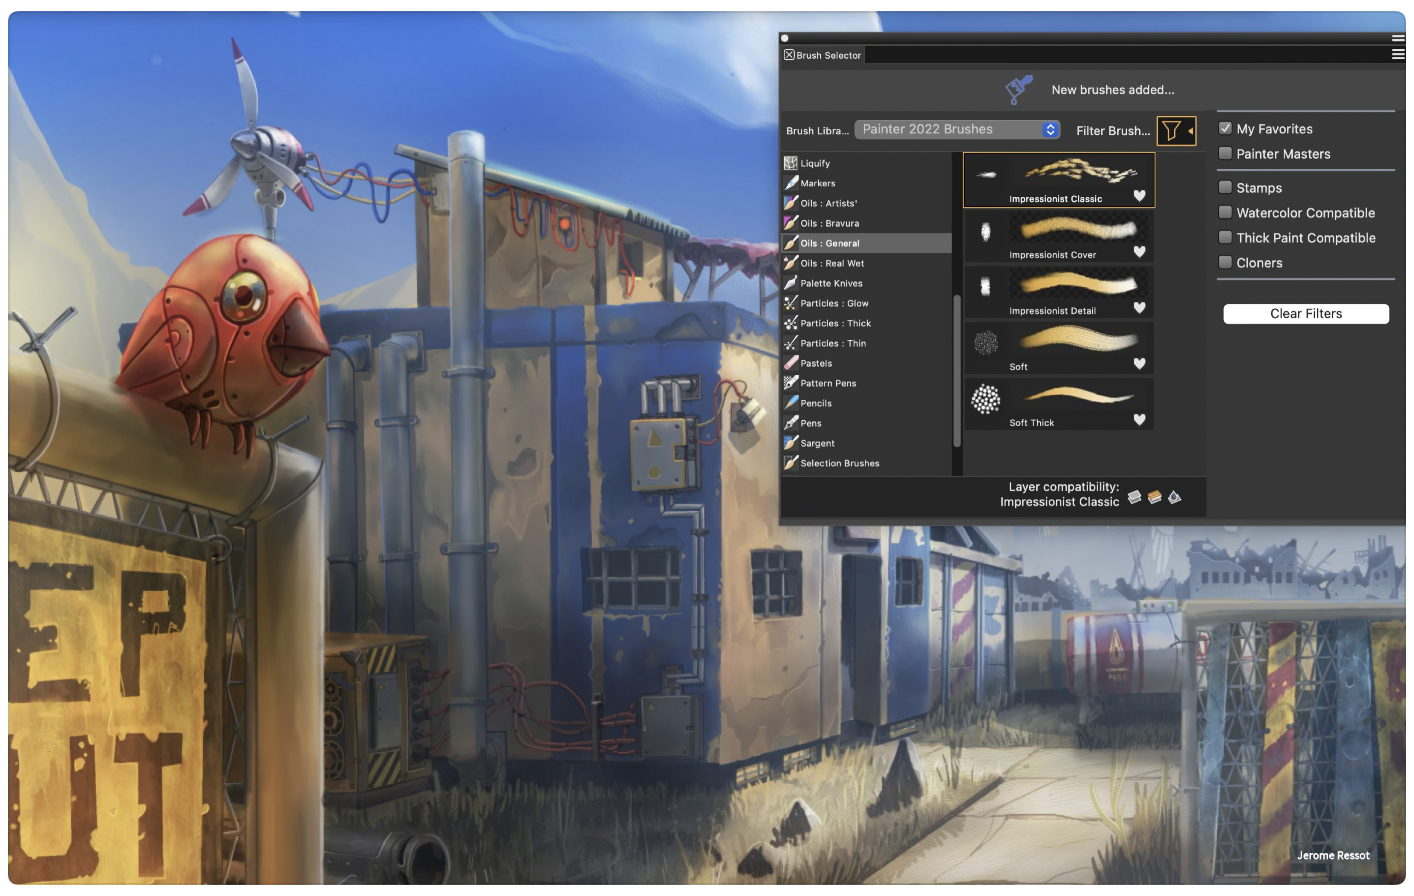Enable the Watercolor Compatible checkbox

[x=1225, y=212]
